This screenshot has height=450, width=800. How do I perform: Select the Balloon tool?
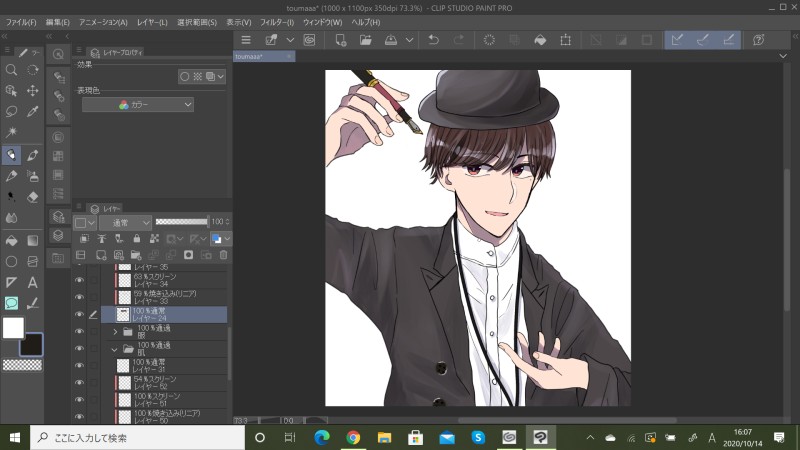pos(11,303)
